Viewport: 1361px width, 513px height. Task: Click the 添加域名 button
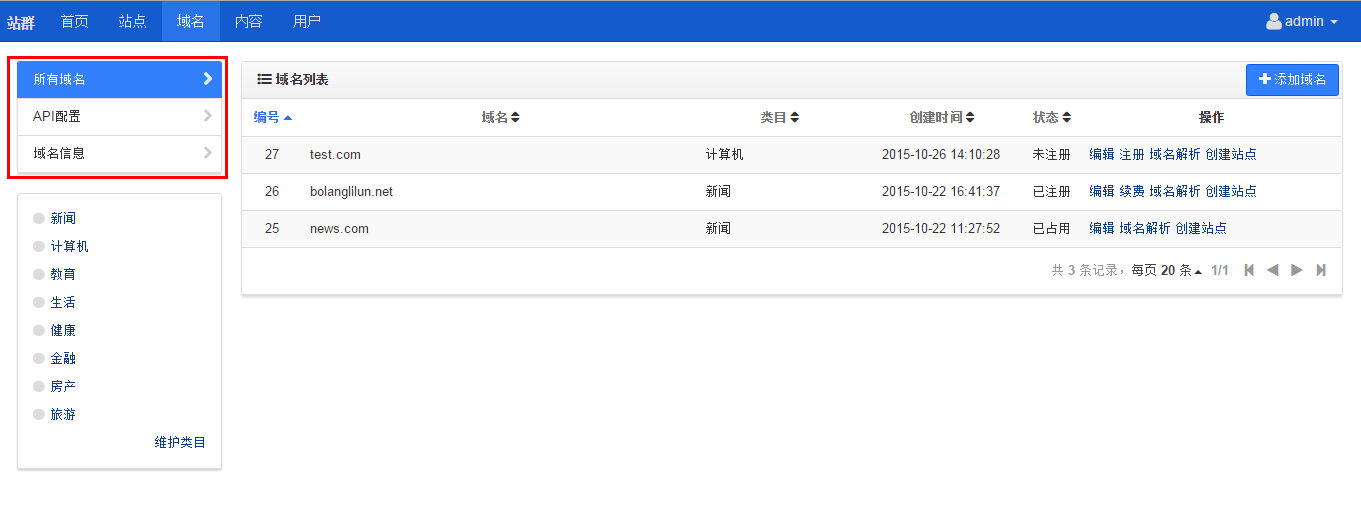[1292, 80]
